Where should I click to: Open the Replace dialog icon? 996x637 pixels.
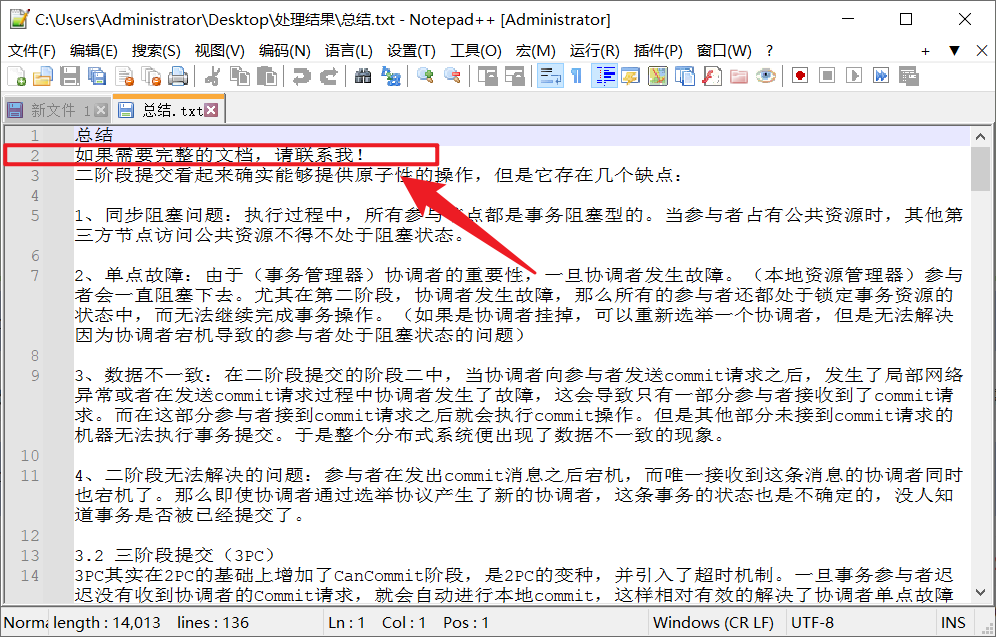click(x=390, y=76)
